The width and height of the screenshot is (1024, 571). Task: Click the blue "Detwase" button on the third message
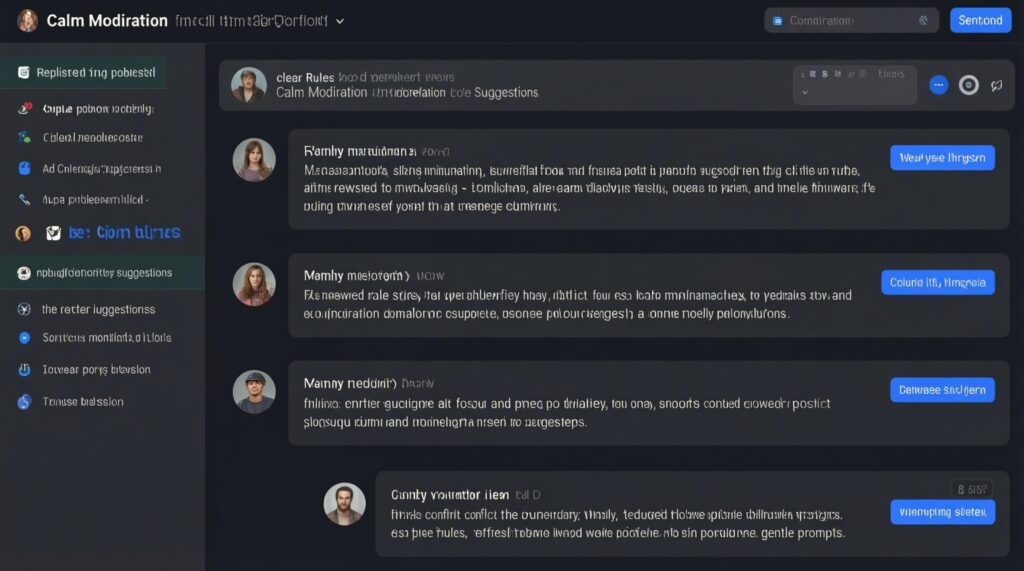(x=942, y=389)
